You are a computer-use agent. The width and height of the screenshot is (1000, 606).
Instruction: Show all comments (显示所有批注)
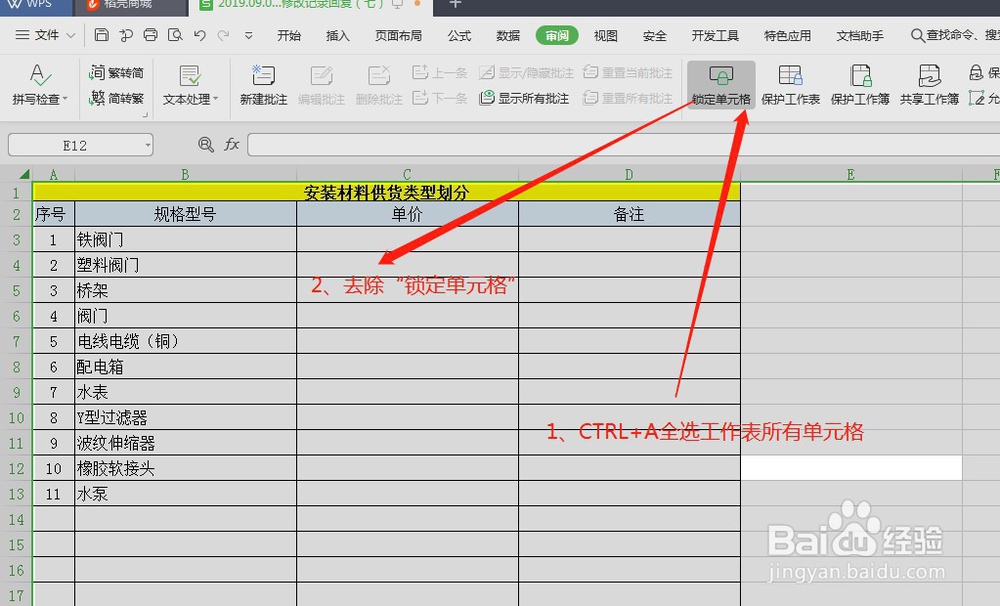pos(524,98)
